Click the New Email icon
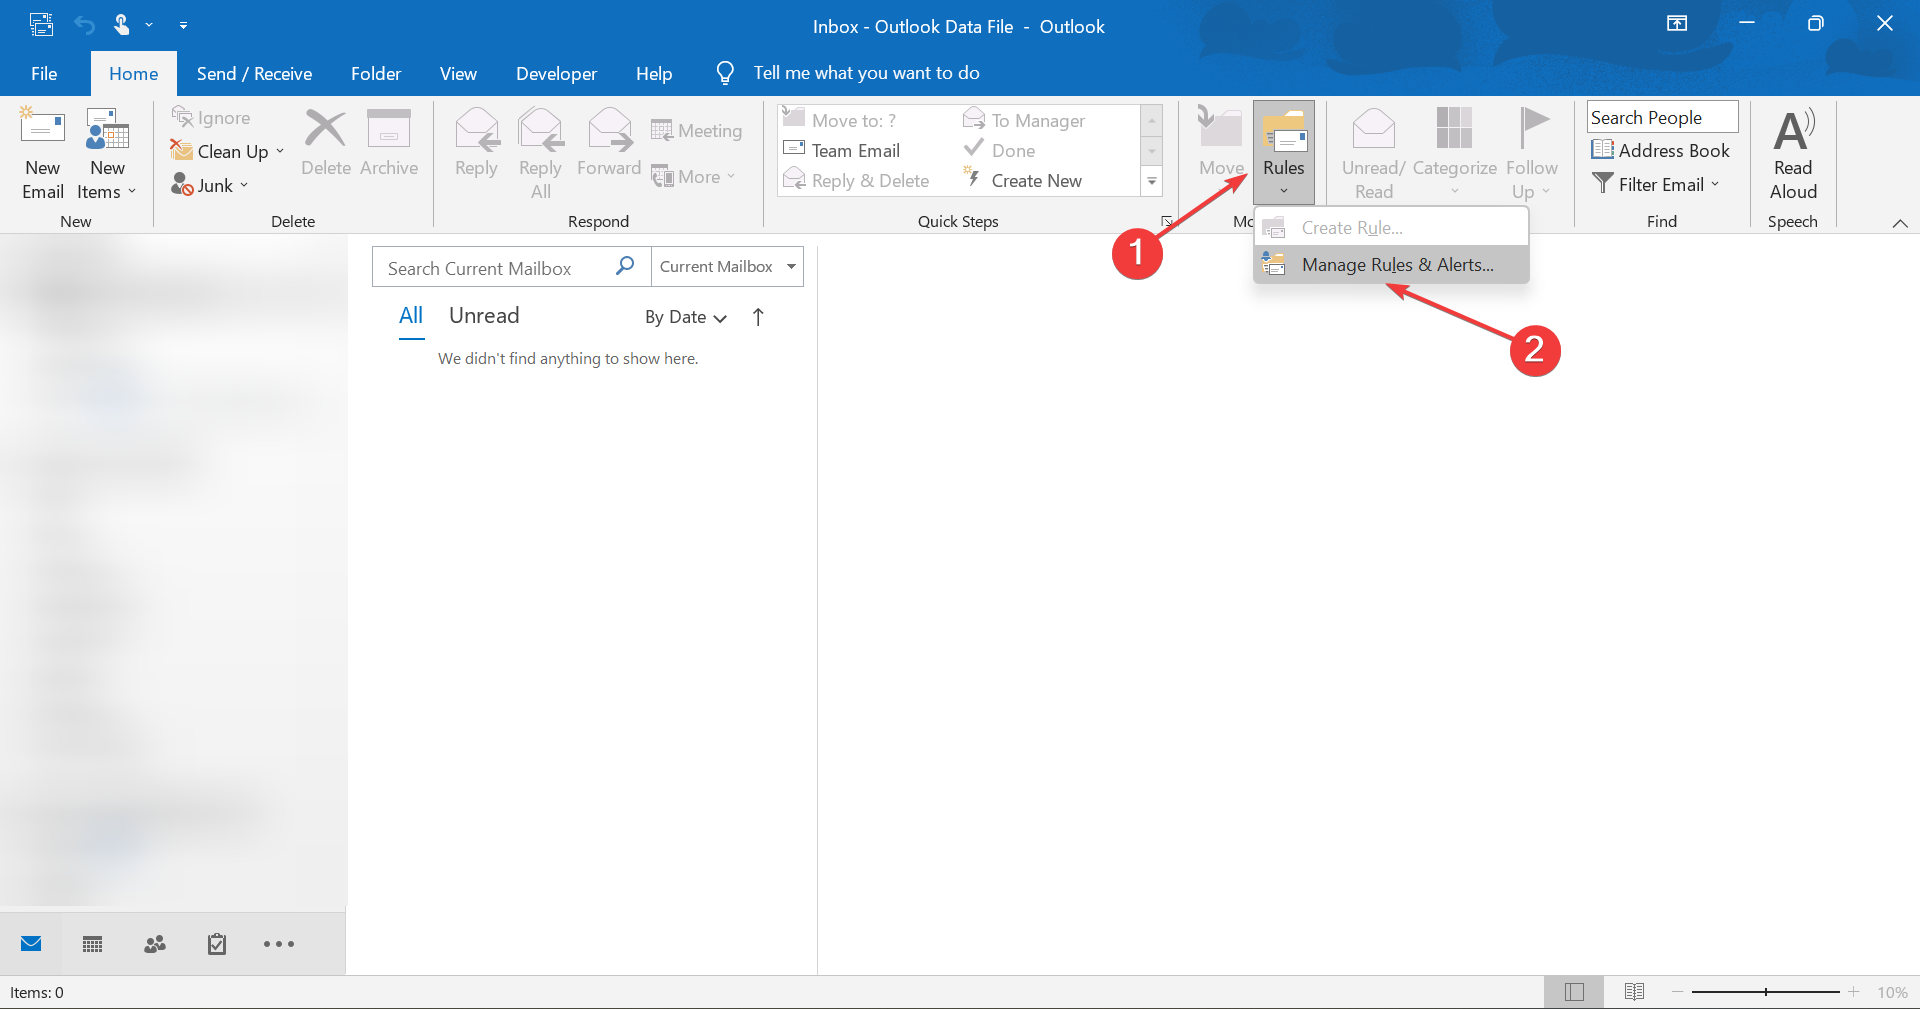The width and height of the screenshot is (1920, 1009). [x=43, y=130]
